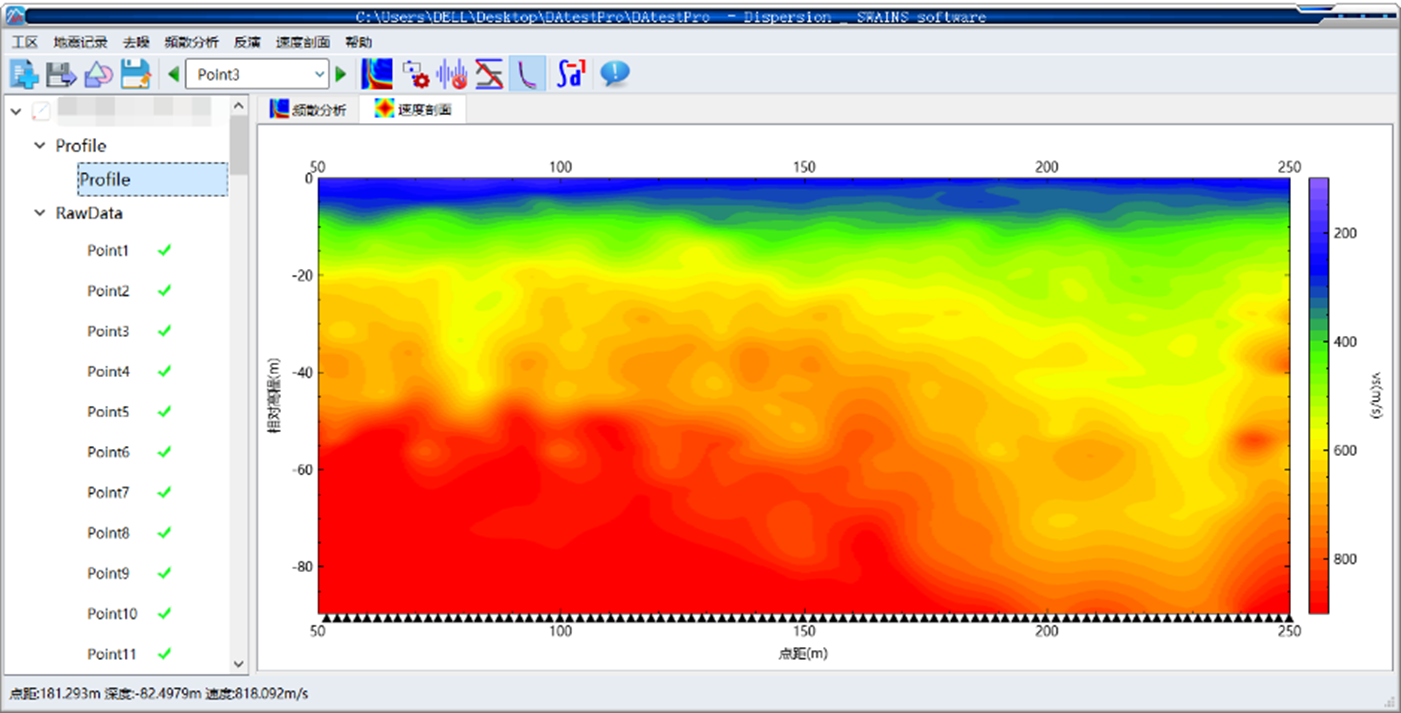Click the green check mark beside Point9

(x=165, y=573)
